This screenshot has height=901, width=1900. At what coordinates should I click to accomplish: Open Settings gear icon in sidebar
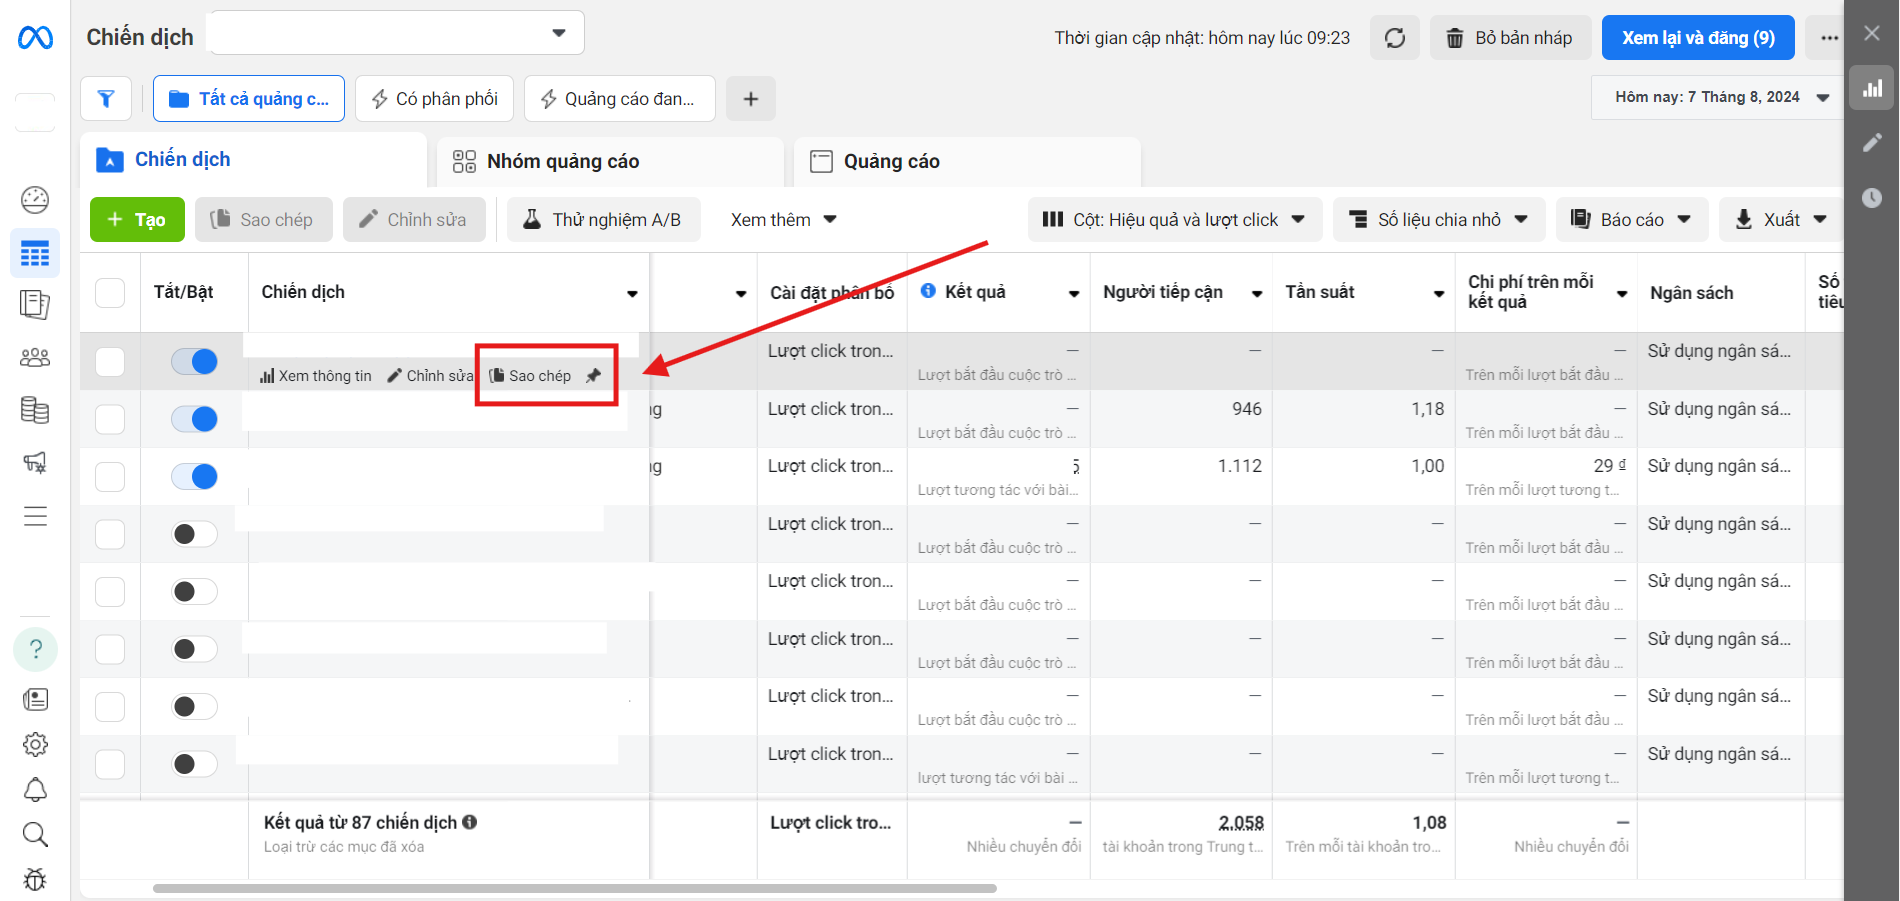pyautogui.click(x=35, y=744)
